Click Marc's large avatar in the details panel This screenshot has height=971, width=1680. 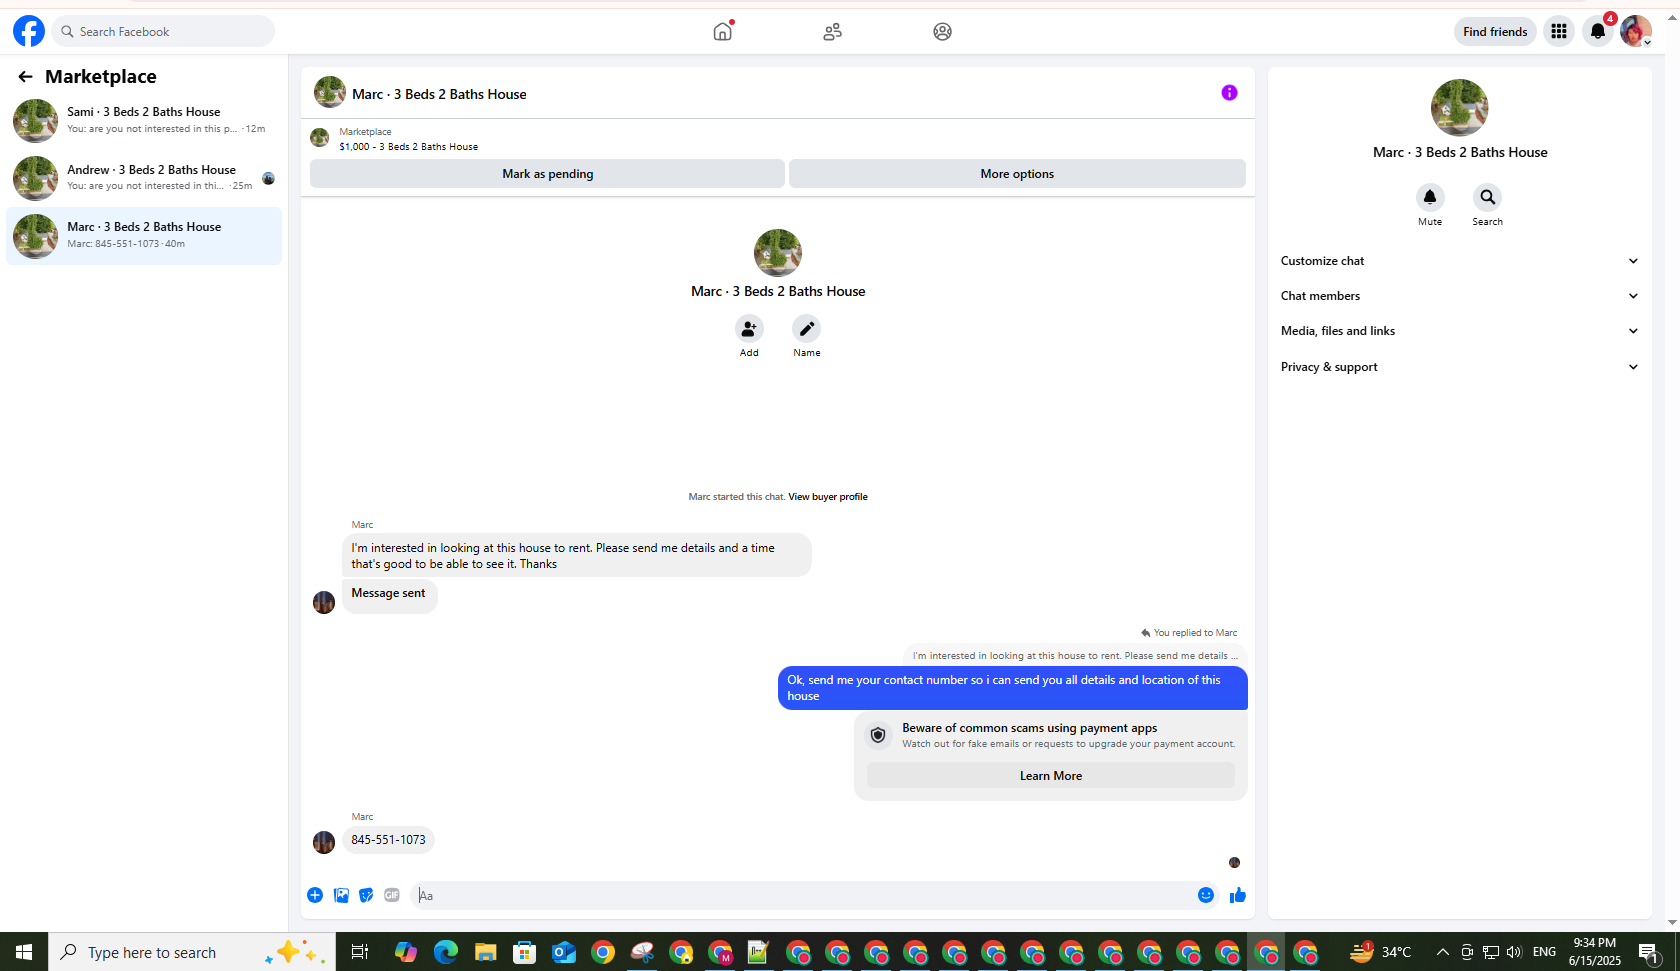(x=1459, y=108)
